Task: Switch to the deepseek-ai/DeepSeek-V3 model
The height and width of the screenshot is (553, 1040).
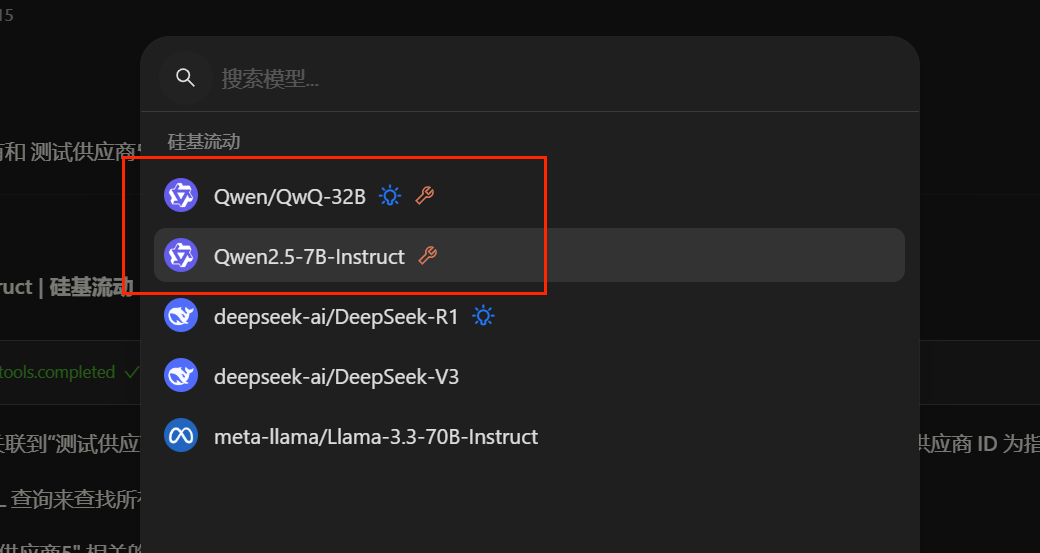Action: pos(336,377)
